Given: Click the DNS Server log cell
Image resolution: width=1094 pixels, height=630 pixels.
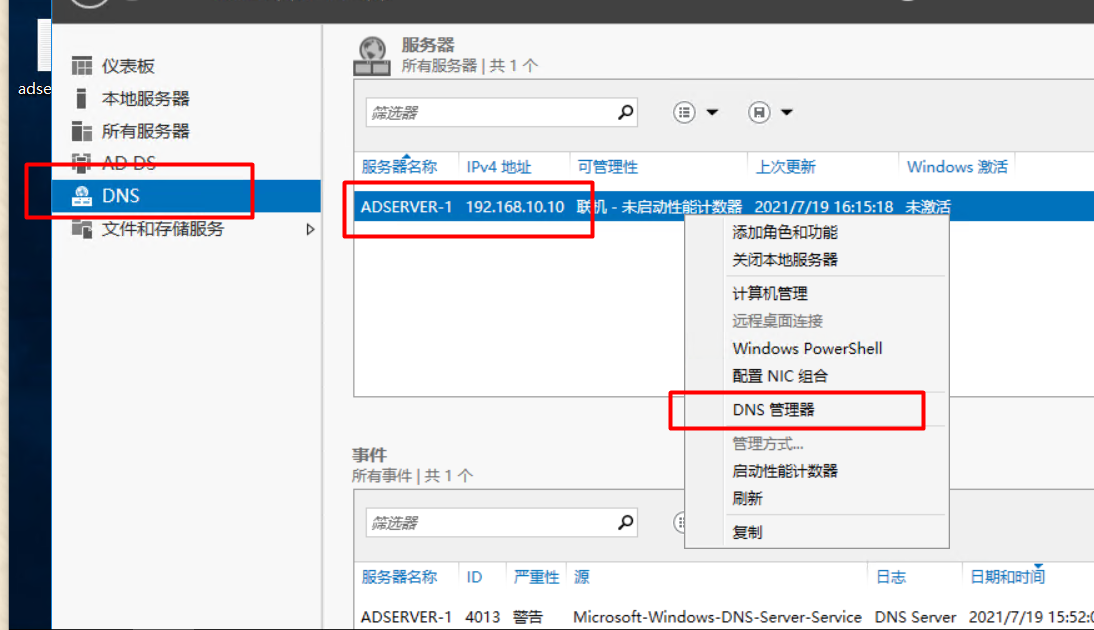Looking at the screenshot, I should (x=915, y=617).
